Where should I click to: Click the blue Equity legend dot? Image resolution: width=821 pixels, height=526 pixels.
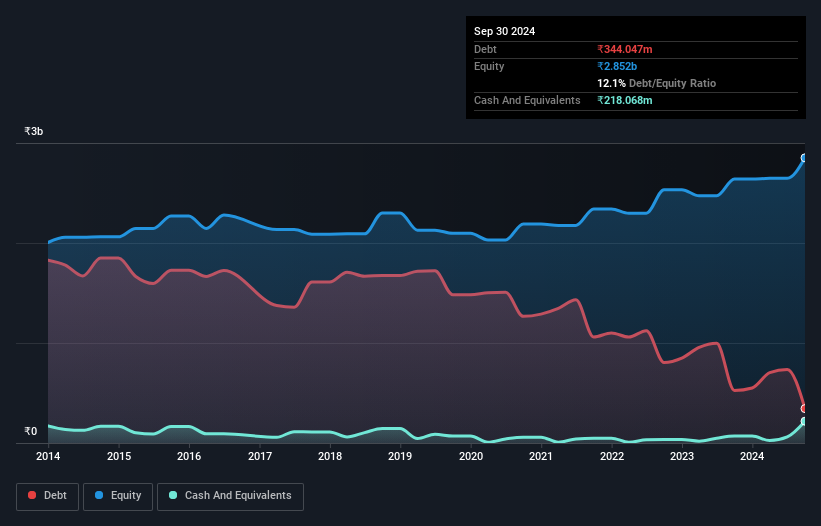(x=99, y=495)
